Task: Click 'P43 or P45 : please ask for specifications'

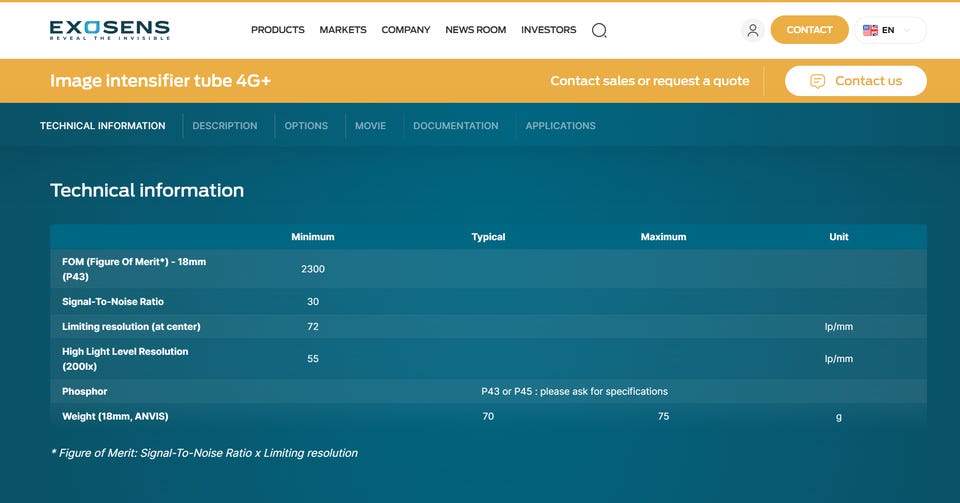Action: pyautogui.click(x=574, y=392)
